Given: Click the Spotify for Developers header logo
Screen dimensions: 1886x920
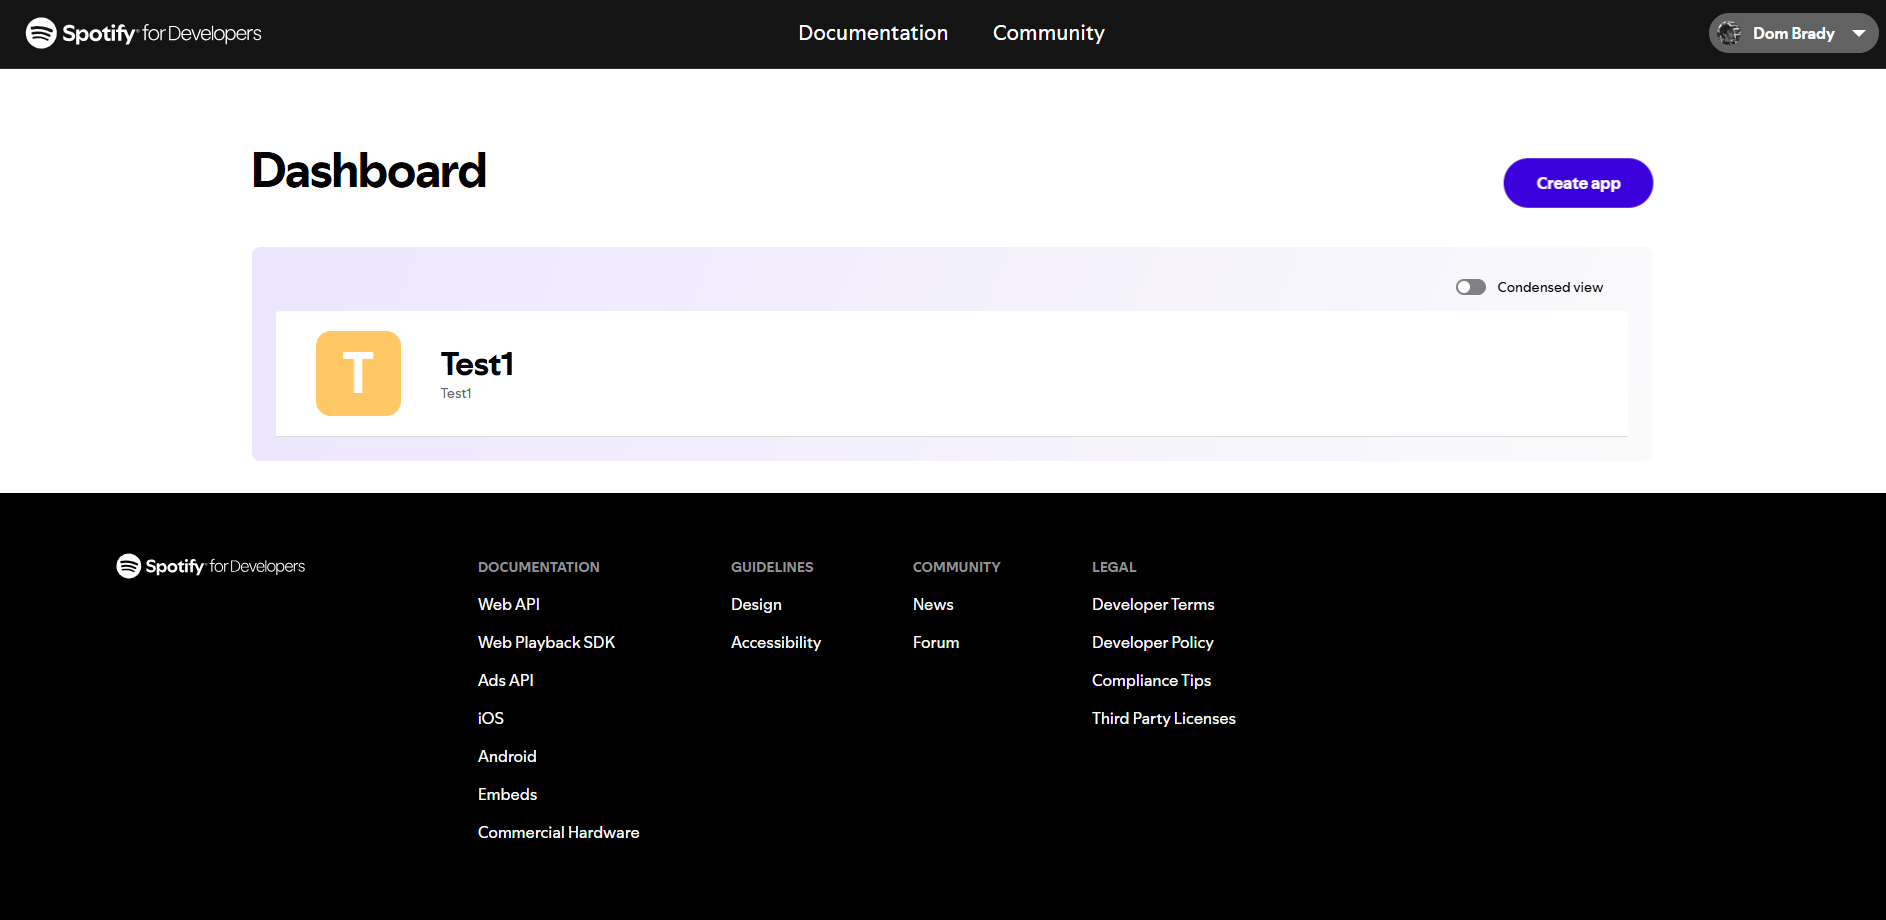Looking at the screenshot, I should click(144, 33).
